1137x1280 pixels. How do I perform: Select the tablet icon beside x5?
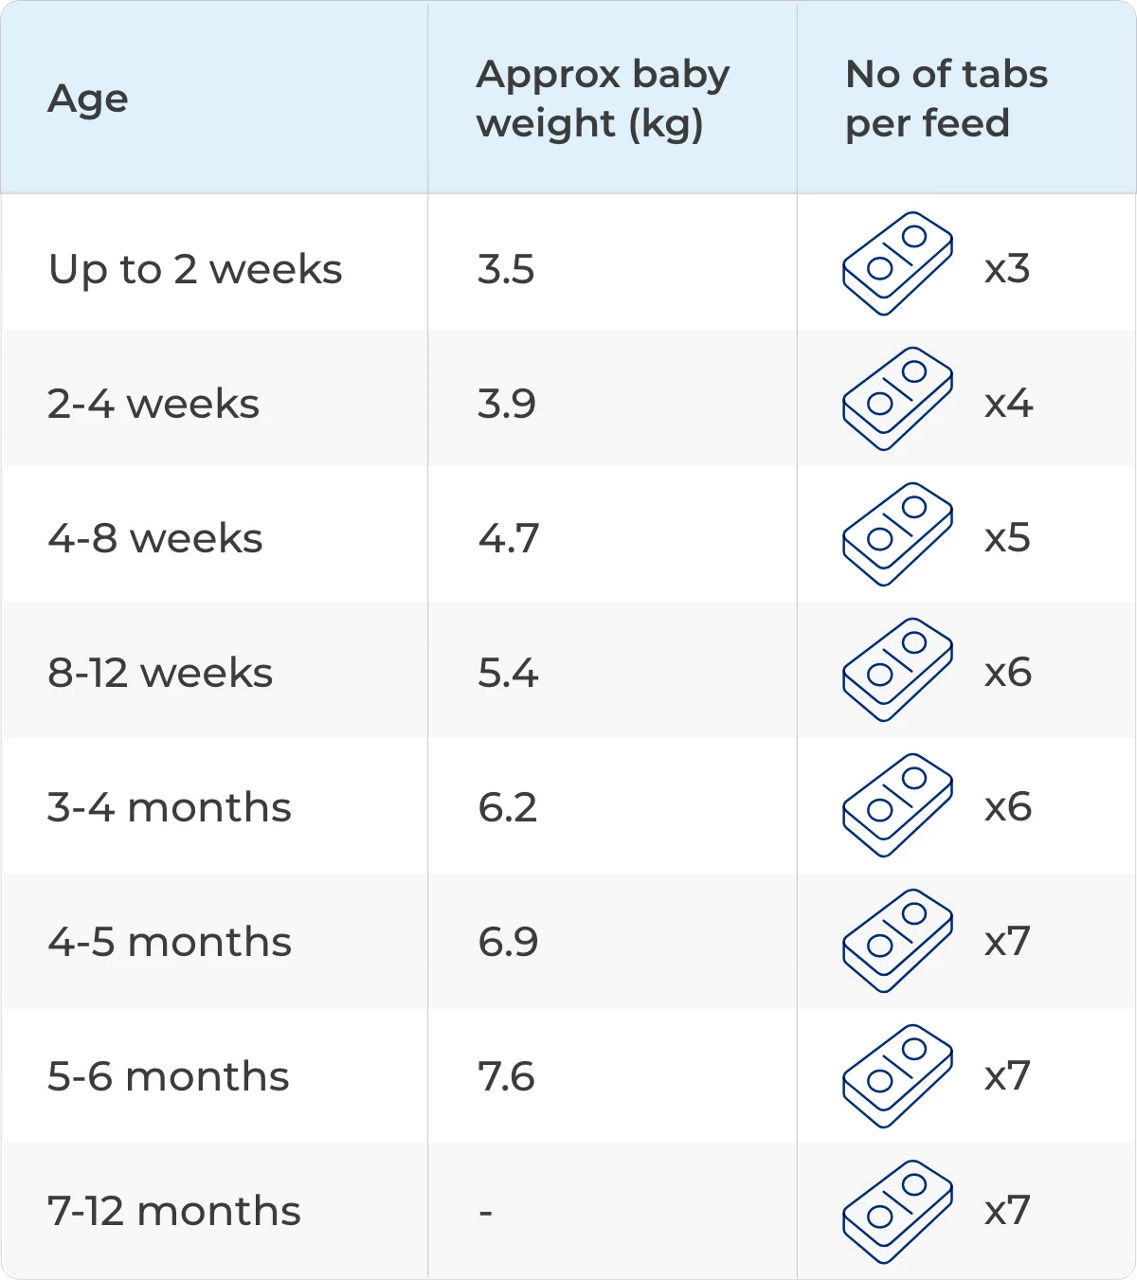pyautogui.click(x=897, y=534)
